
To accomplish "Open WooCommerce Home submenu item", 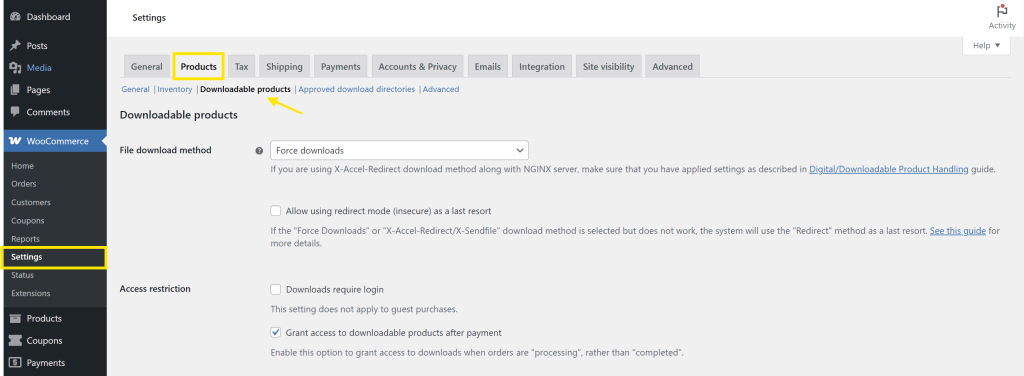I will (22, 166).
